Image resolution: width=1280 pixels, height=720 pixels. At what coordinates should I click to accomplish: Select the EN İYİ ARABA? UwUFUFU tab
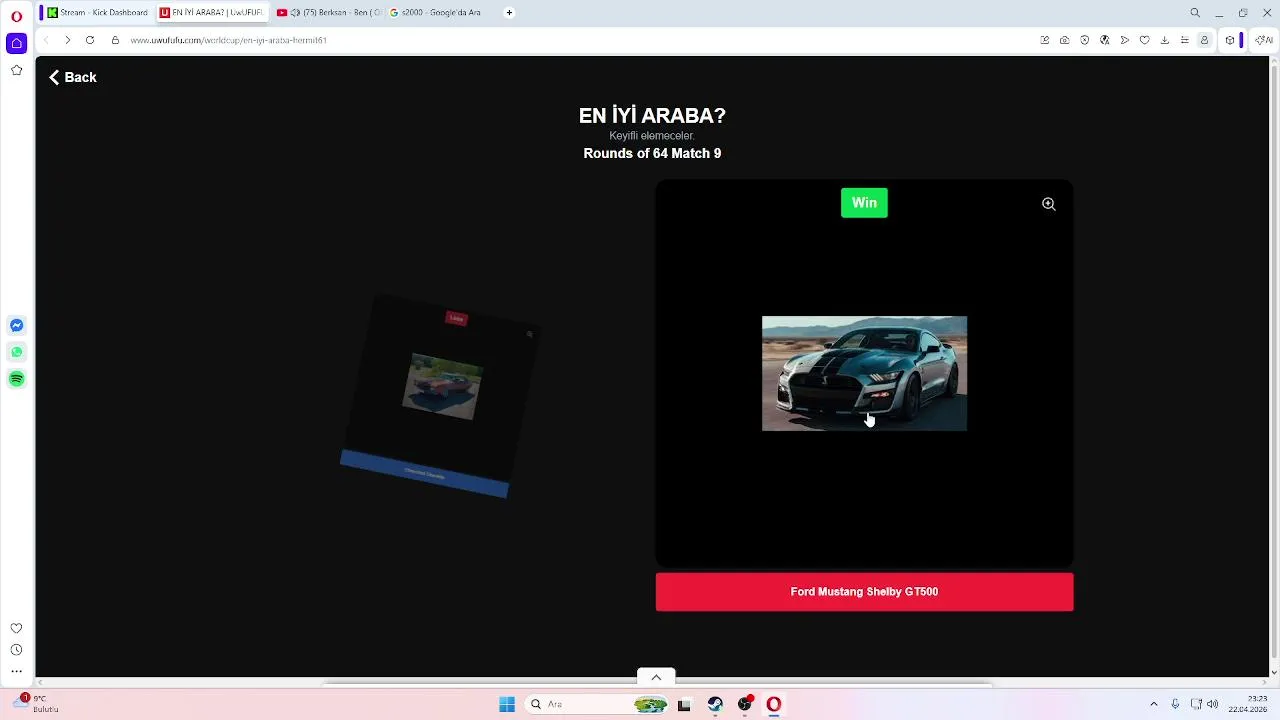[212, 13]
